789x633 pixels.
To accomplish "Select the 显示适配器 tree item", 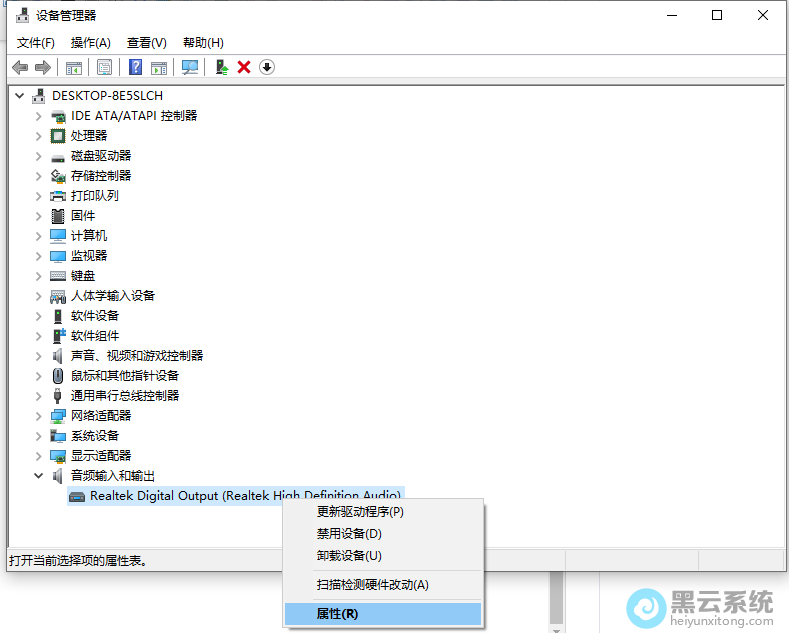I will (100, 456).
